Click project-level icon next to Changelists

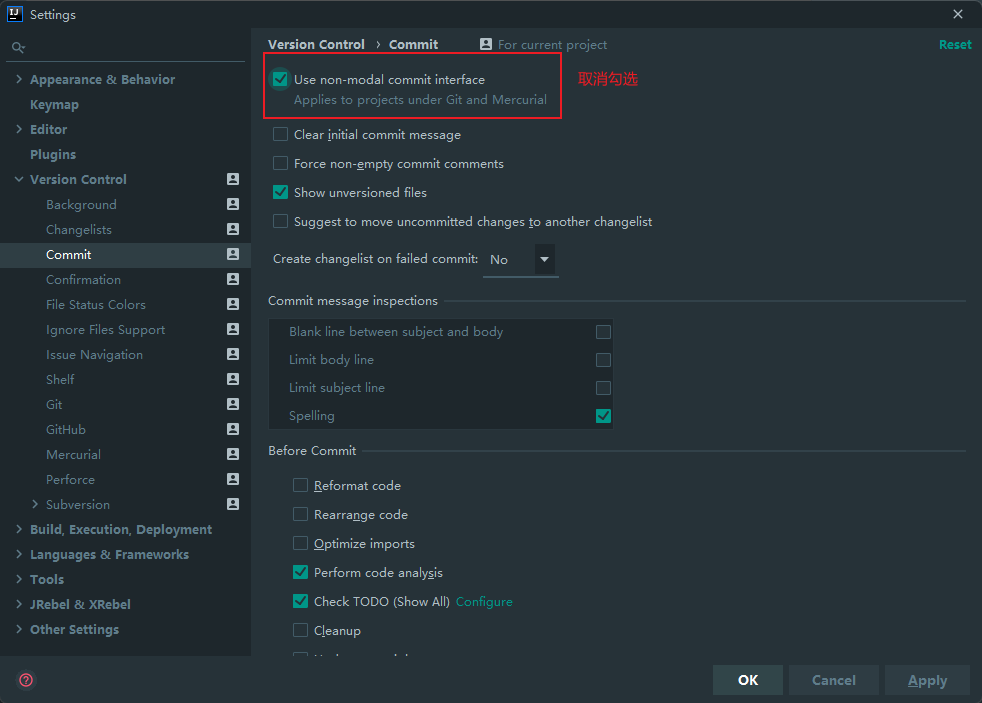pos(233,229)
